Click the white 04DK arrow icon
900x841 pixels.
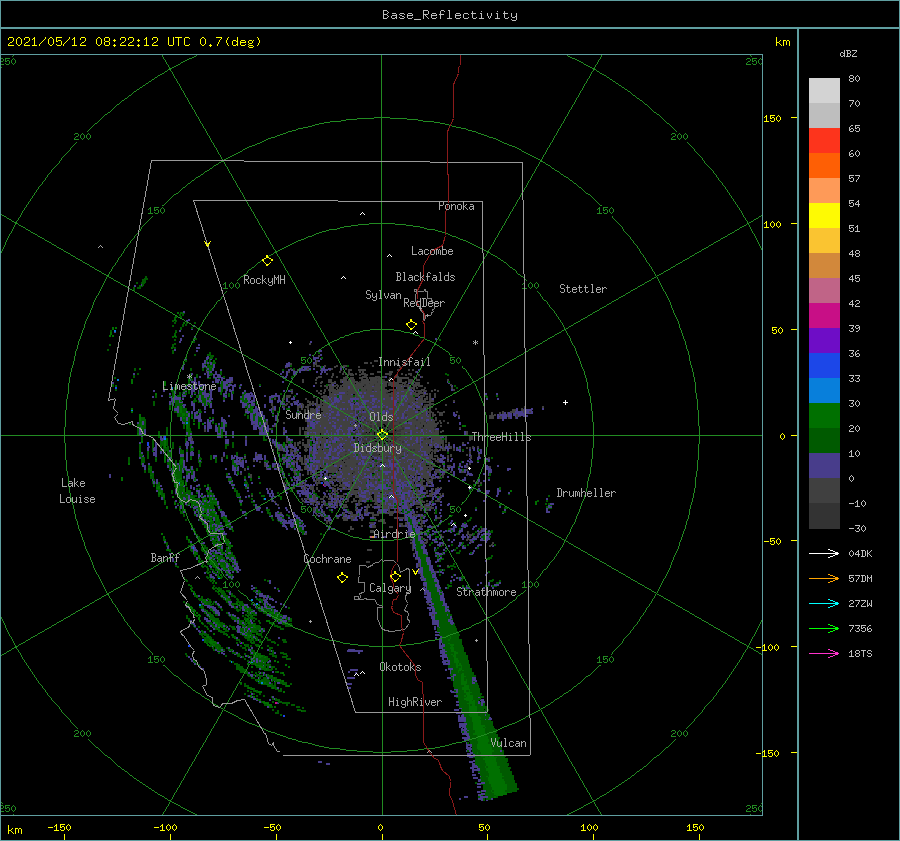coord(824,553)
